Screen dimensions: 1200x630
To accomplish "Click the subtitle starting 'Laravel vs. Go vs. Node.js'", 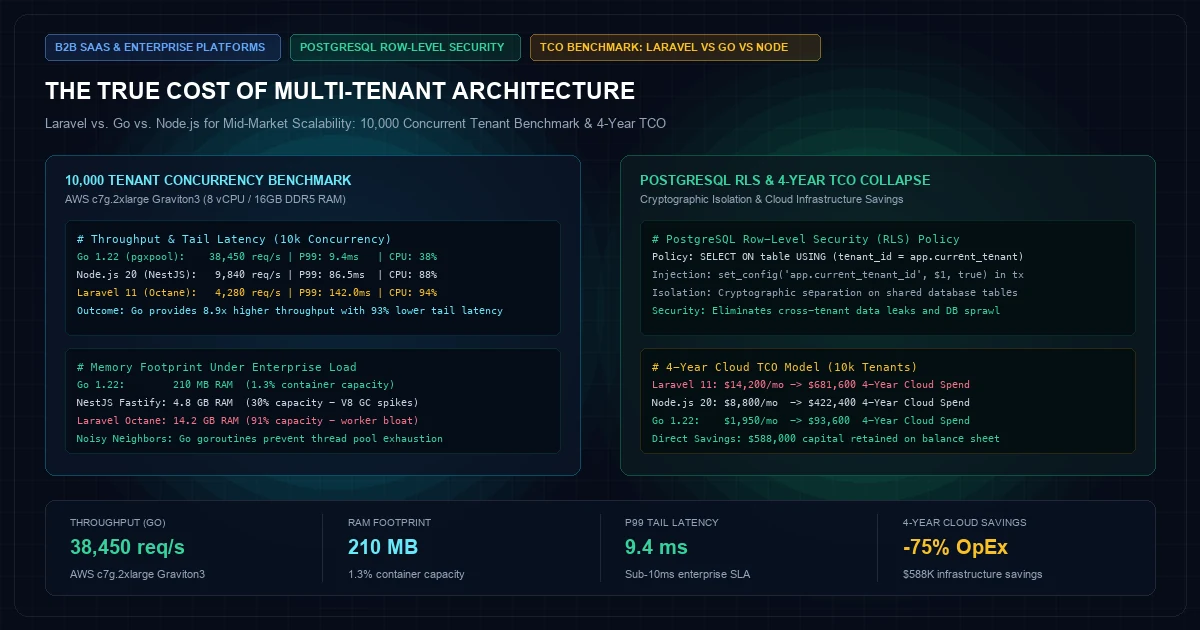I will [x=355, y=124].
